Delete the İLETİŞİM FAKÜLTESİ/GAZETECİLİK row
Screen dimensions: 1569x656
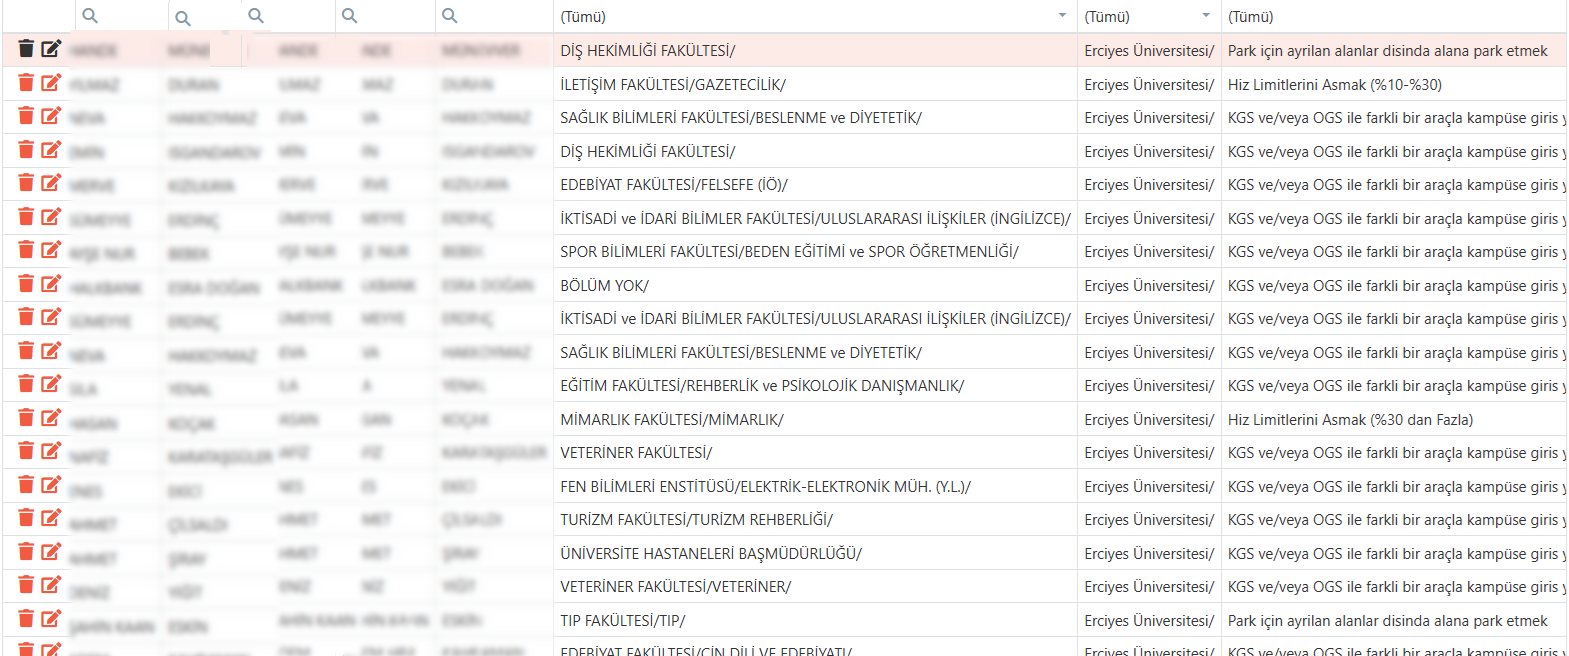tap(26, 83)
